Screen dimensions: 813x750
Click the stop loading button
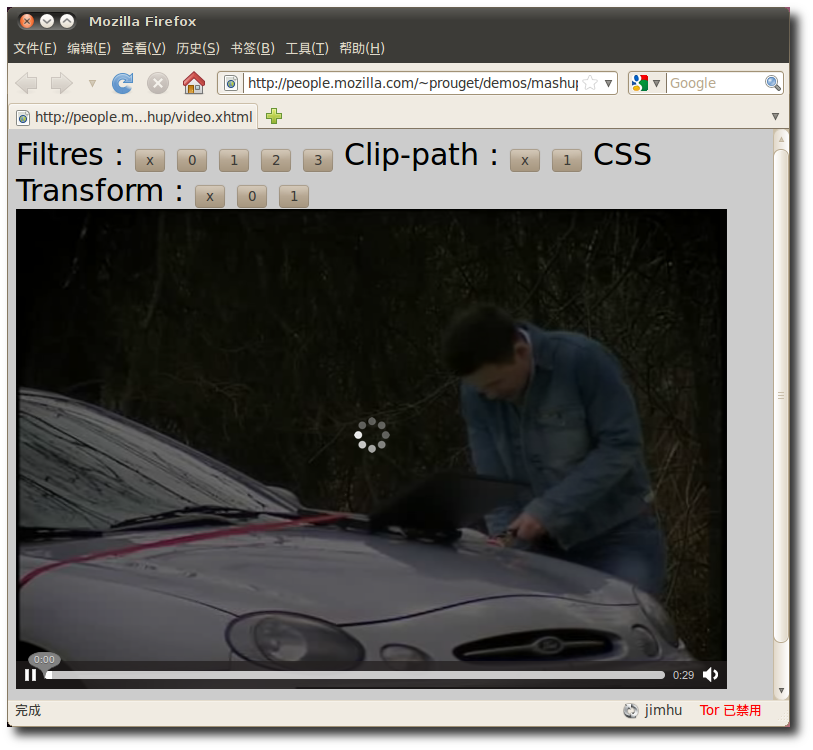pos(158,83)
